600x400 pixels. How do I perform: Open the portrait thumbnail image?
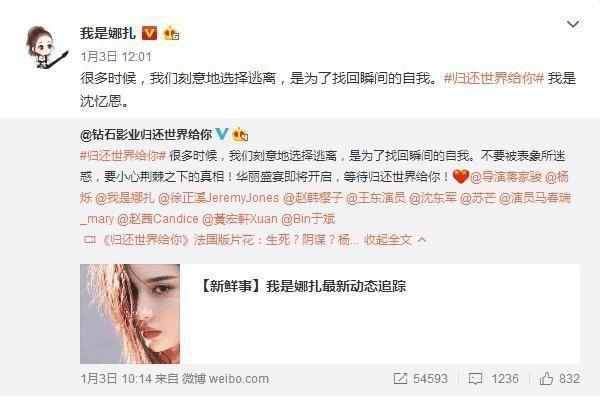[x=130, y=313]
